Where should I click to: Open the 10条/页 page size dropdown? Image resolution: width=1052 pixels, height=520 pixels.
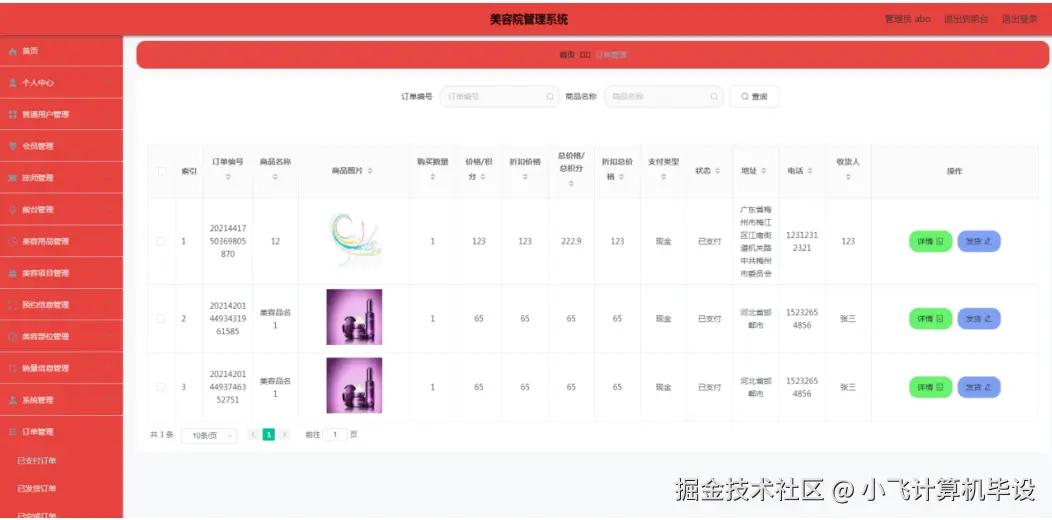coord(209,435)
